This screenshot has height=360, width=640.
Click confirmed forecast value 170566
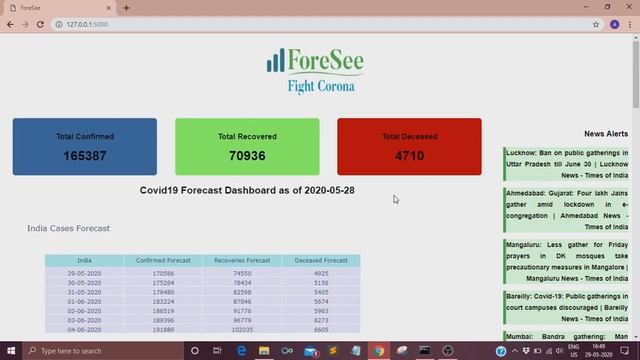163,273
